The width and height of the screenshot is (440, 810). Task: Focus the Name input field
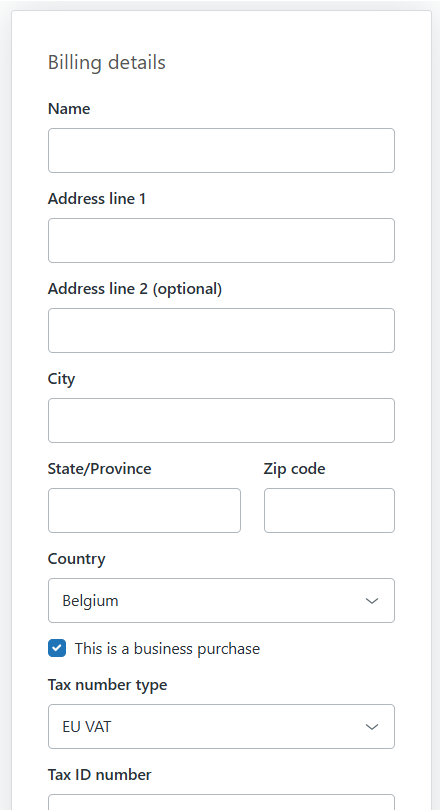(221, 150)
